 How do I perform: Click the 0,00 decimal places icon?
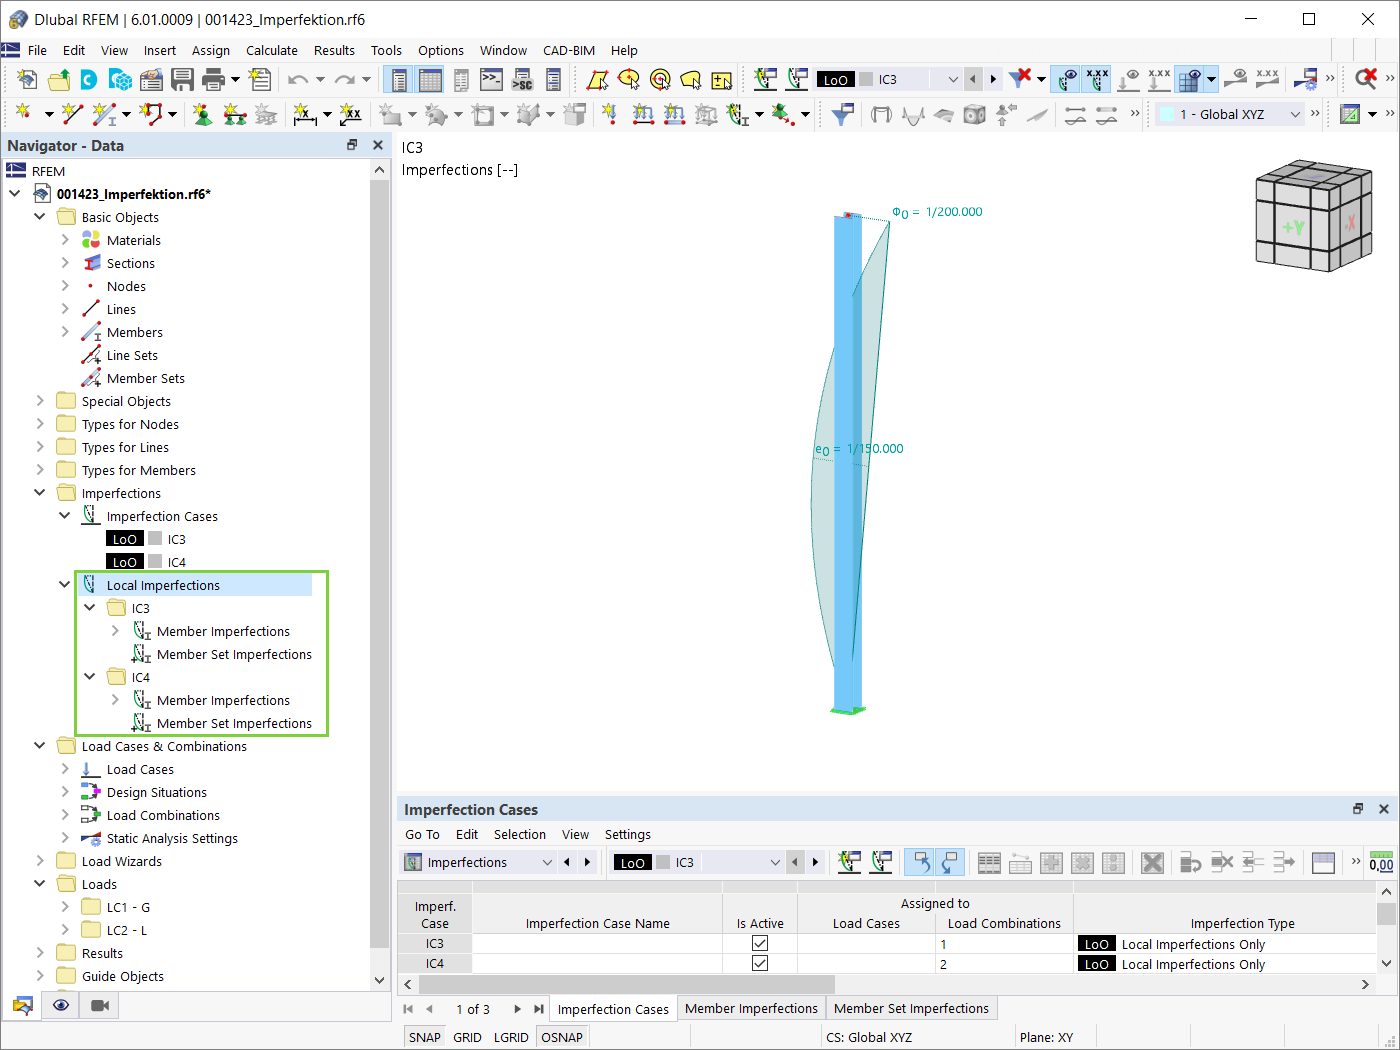pos(1381,862)
